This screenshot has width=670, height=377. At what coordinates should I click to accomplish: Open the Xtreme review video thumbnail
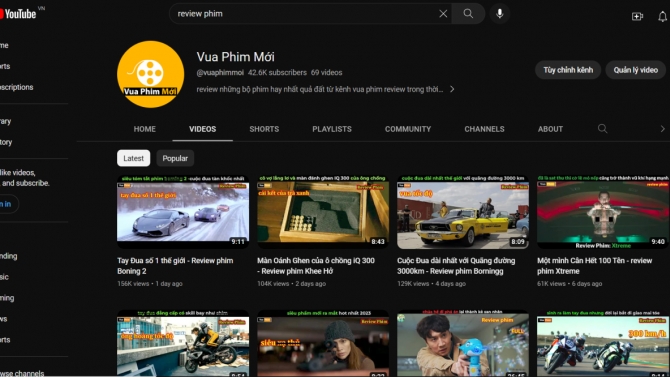tap(603, 212)
